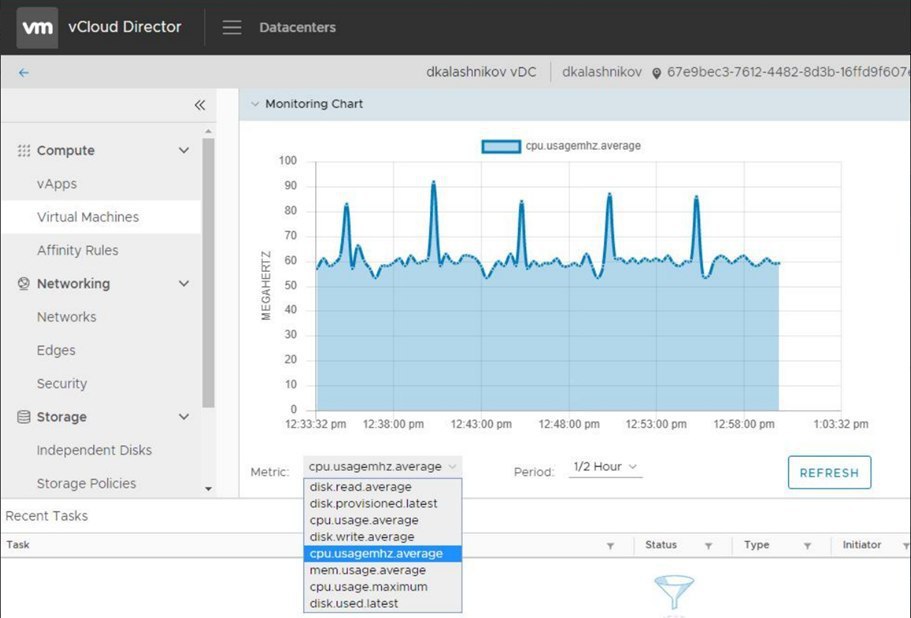Open Edges in the sidebar
Screen dimensions: 911x618
pos(56,350)
